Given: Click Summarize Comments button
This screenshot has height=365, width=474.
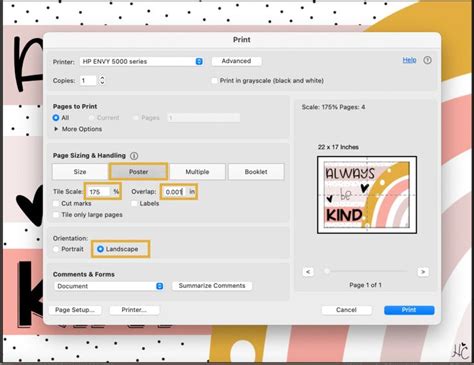Looking at the screenshot, I should [x=212, y=286].
